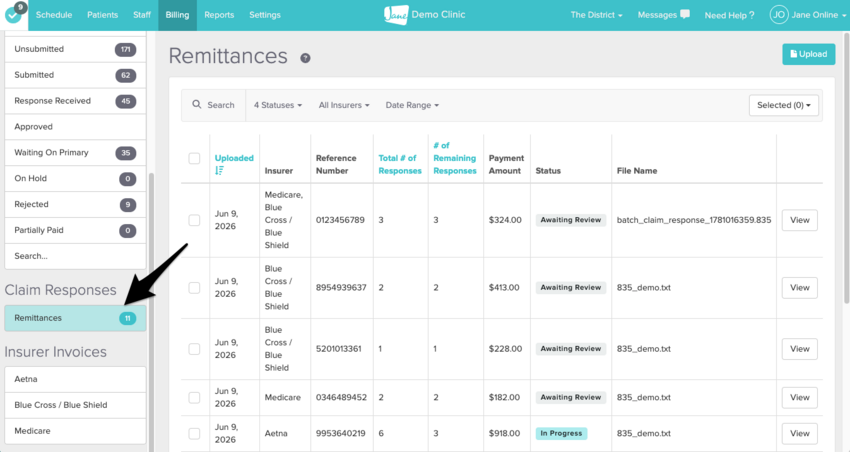Open the Billing tab
This screenshot has width=850, height=452.
tap(177, 15)
